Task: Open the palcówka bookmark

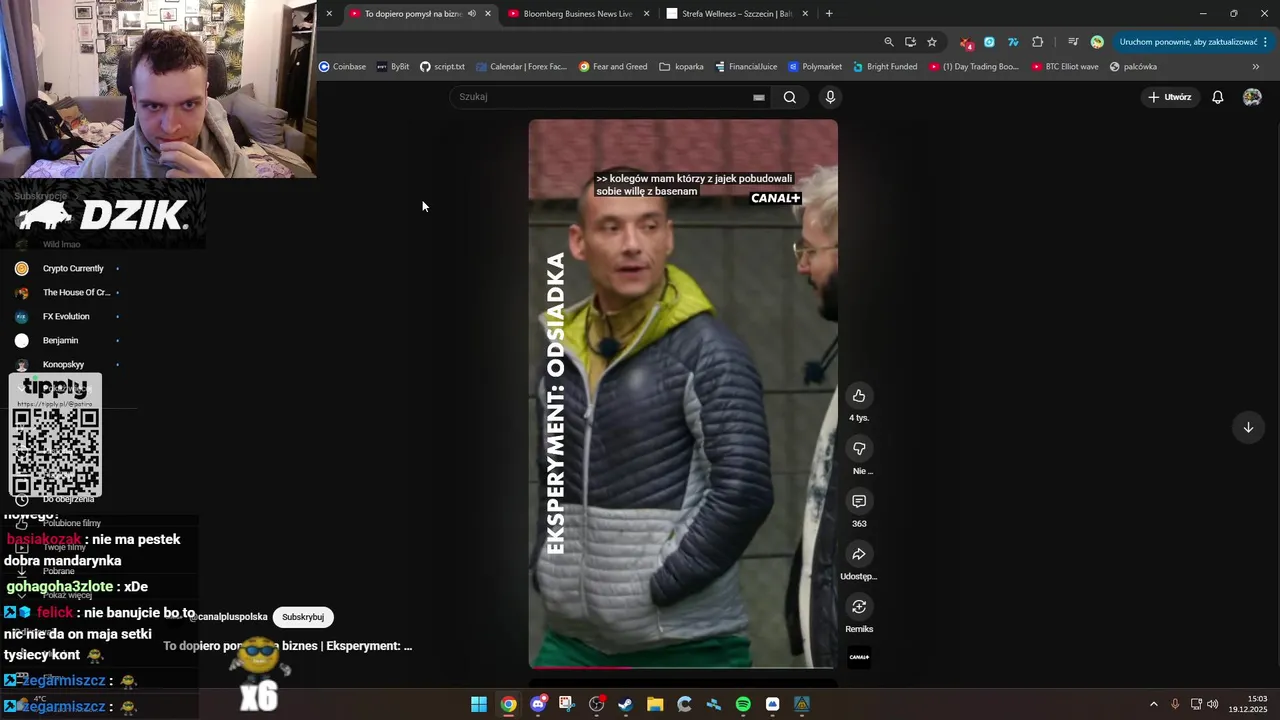Action: [x=1133, y=67]
